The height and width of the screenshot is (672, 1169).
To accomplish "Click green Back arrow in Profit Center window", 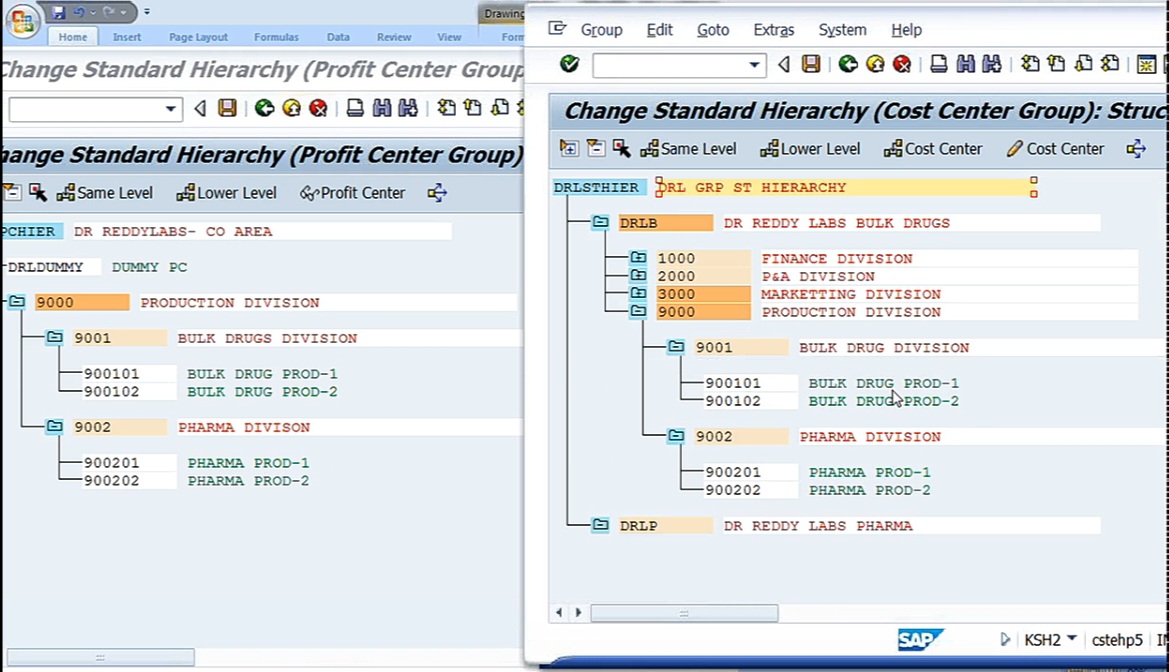I will (x=265, y=108).
